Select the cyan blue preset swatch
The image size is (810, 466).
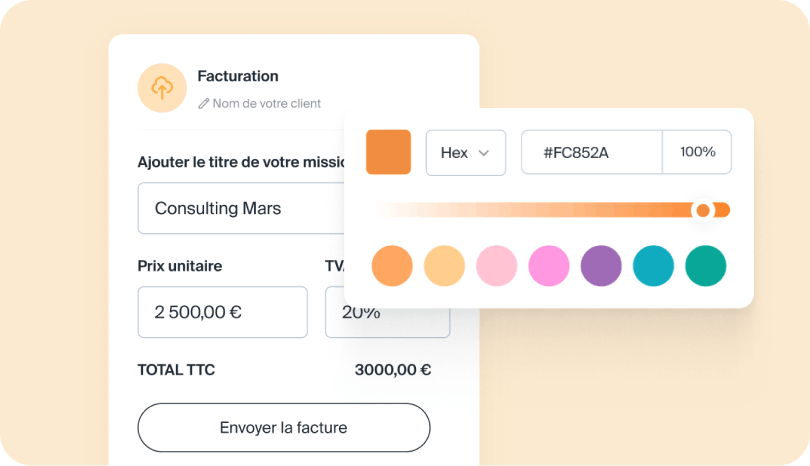pyautogui.click(x=654, y=266)
